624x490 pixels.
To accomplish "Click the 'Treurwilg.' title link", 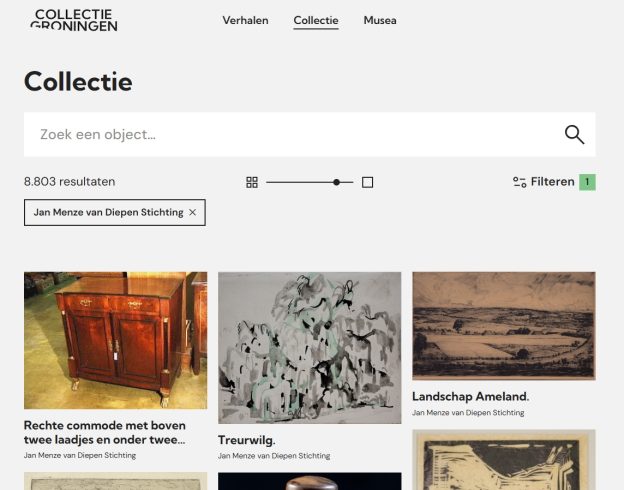I will [247, 439].
